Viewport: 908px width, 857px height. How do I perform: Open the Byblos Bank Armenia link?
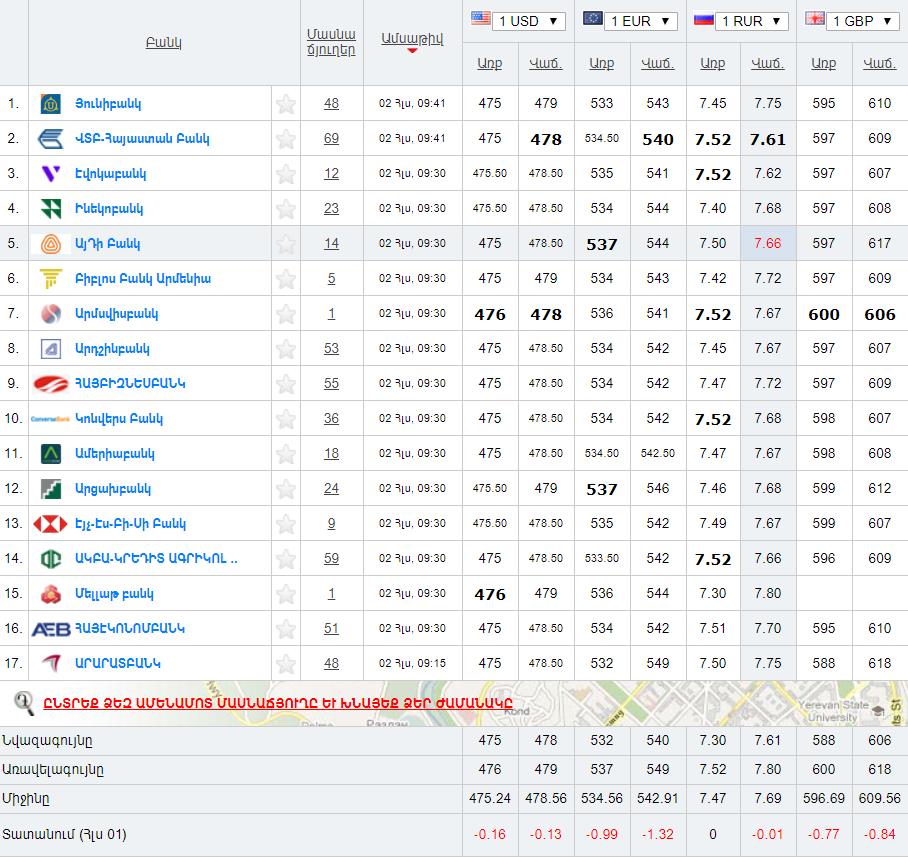point(143,279)
